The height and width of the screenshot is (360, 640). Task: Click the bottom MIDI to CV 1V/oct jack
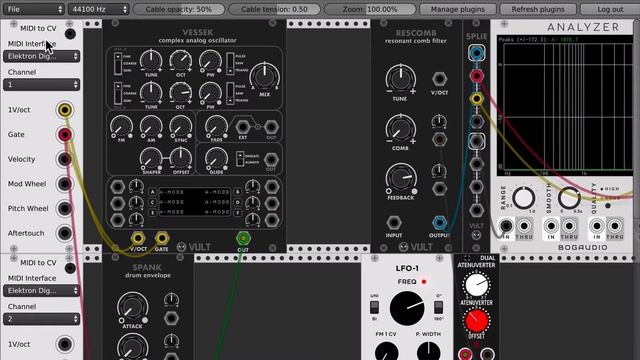click(x=64, y=344)
